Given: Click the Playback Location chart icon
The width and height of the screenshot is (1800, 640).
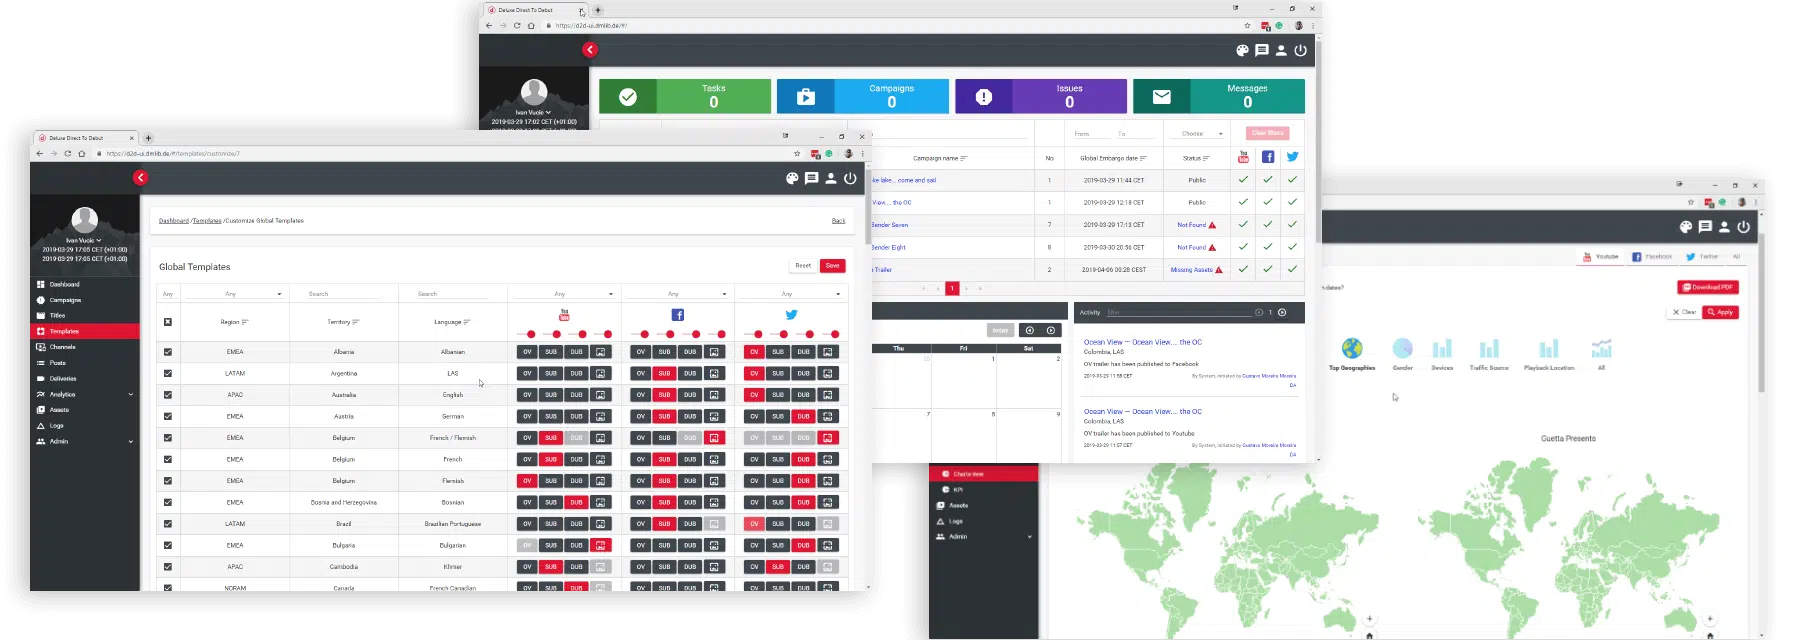Looking at the screenshot, I should 1549,348.
